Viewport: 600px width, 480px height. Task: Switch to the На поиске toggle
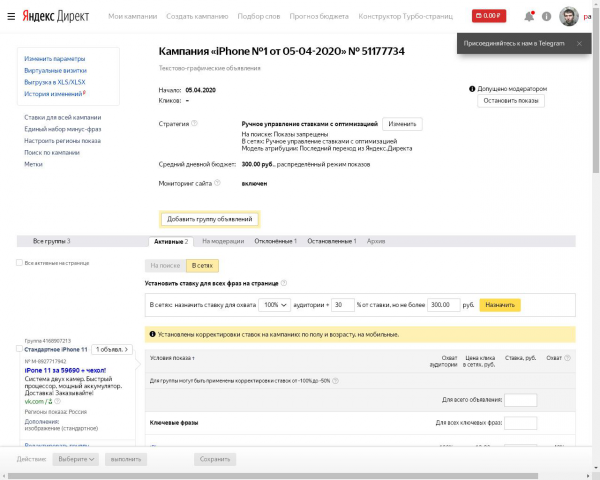[165, 266]
